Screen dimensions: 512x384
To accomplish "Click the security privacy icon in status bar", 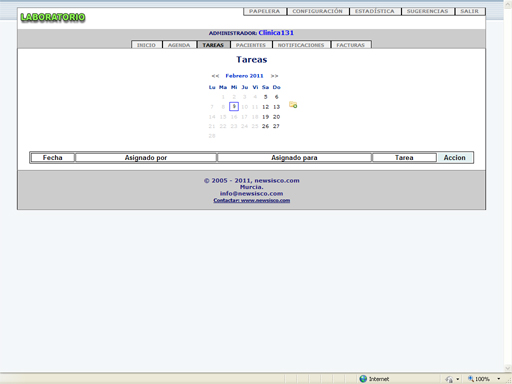I will [x=449, y=379].
